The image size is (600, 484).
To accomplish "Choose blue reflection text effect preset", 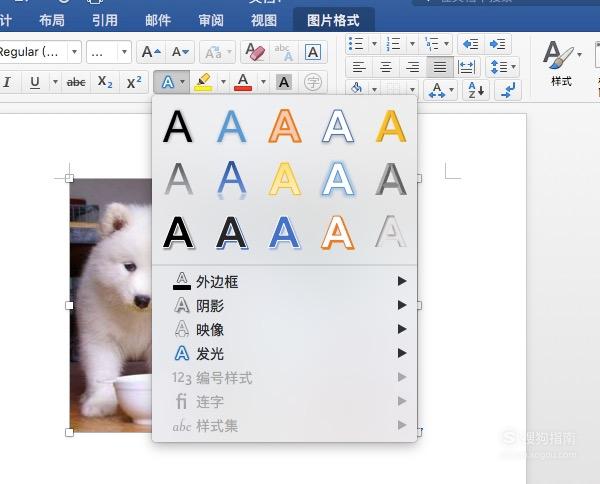I will [x=231, y=180].
